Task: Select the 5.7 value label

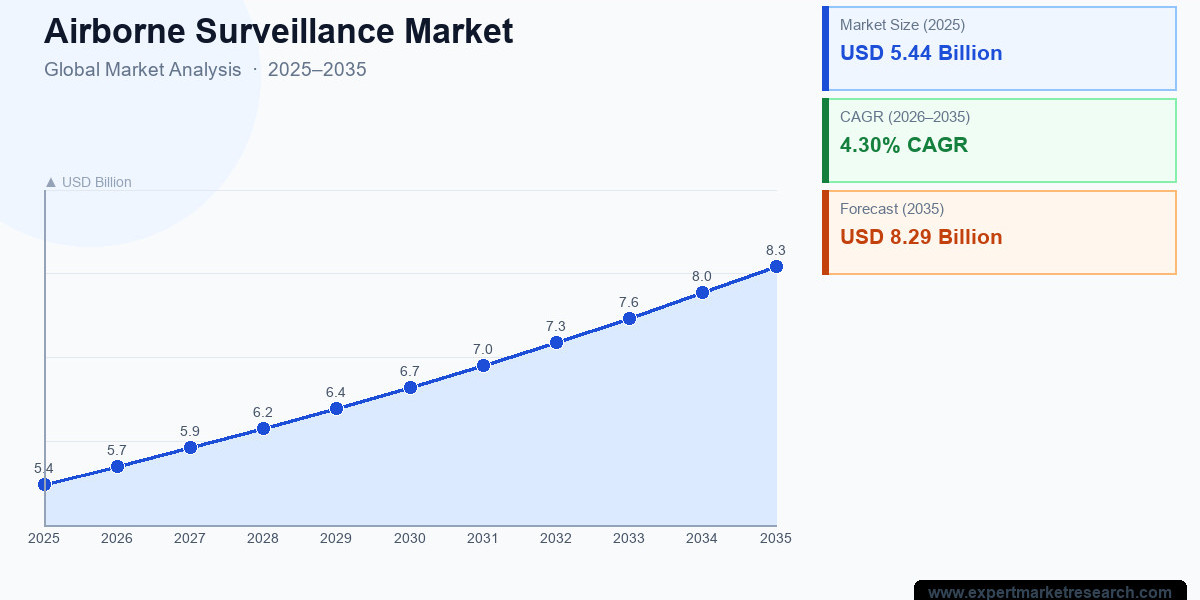Action: pos(117,450)
